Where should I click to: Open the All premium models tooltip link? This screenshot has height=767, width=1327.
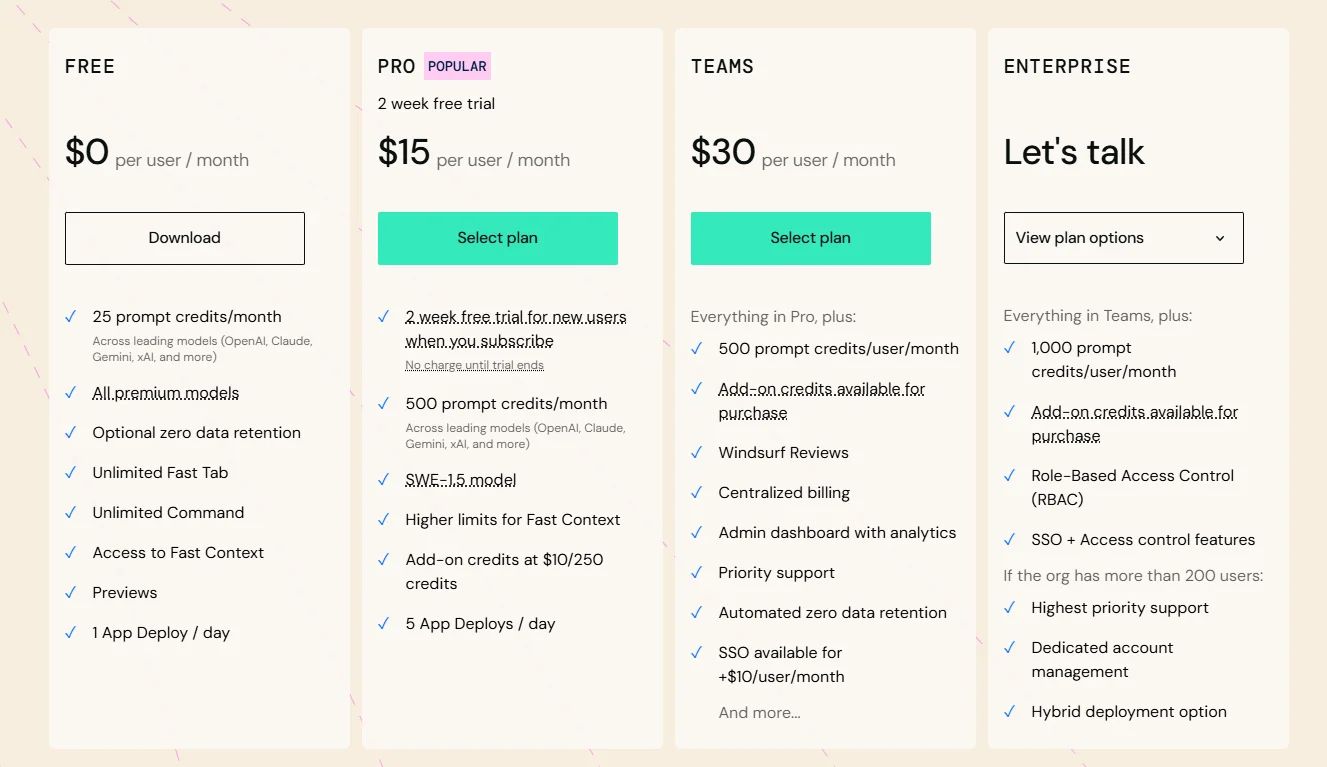coord(166,393)
